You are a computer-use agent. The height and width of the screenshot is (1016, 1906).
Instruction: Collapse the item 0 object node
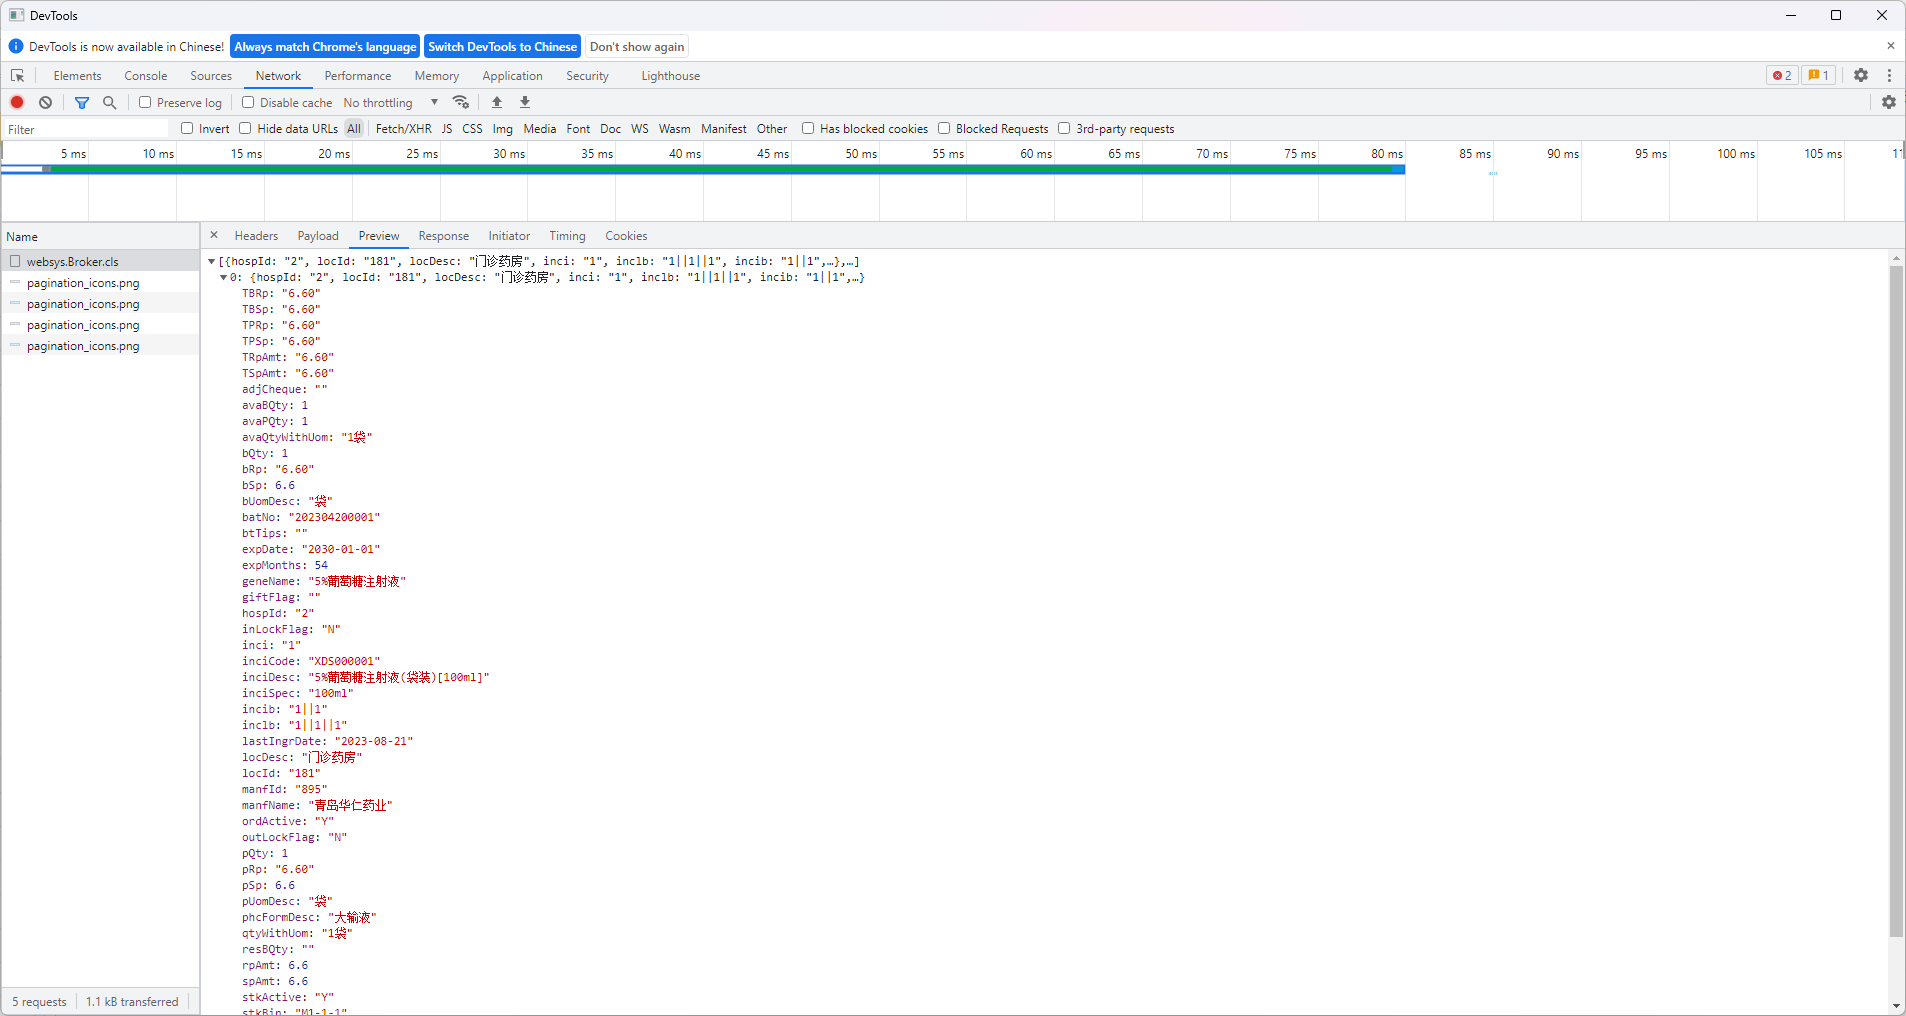click(223, 277)
